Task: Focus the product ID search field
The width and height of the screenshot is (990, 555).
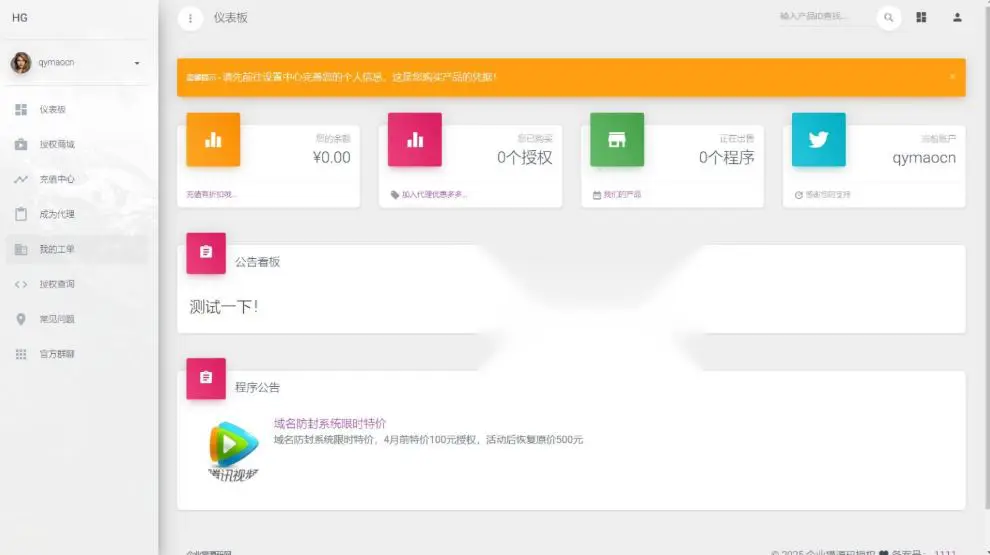Action: [823, 16]
